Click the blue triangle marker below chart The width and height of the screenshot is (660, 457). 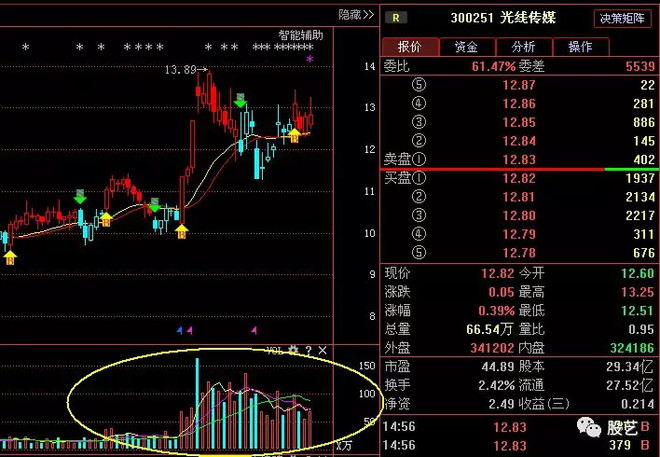click(x=180, y=330)
